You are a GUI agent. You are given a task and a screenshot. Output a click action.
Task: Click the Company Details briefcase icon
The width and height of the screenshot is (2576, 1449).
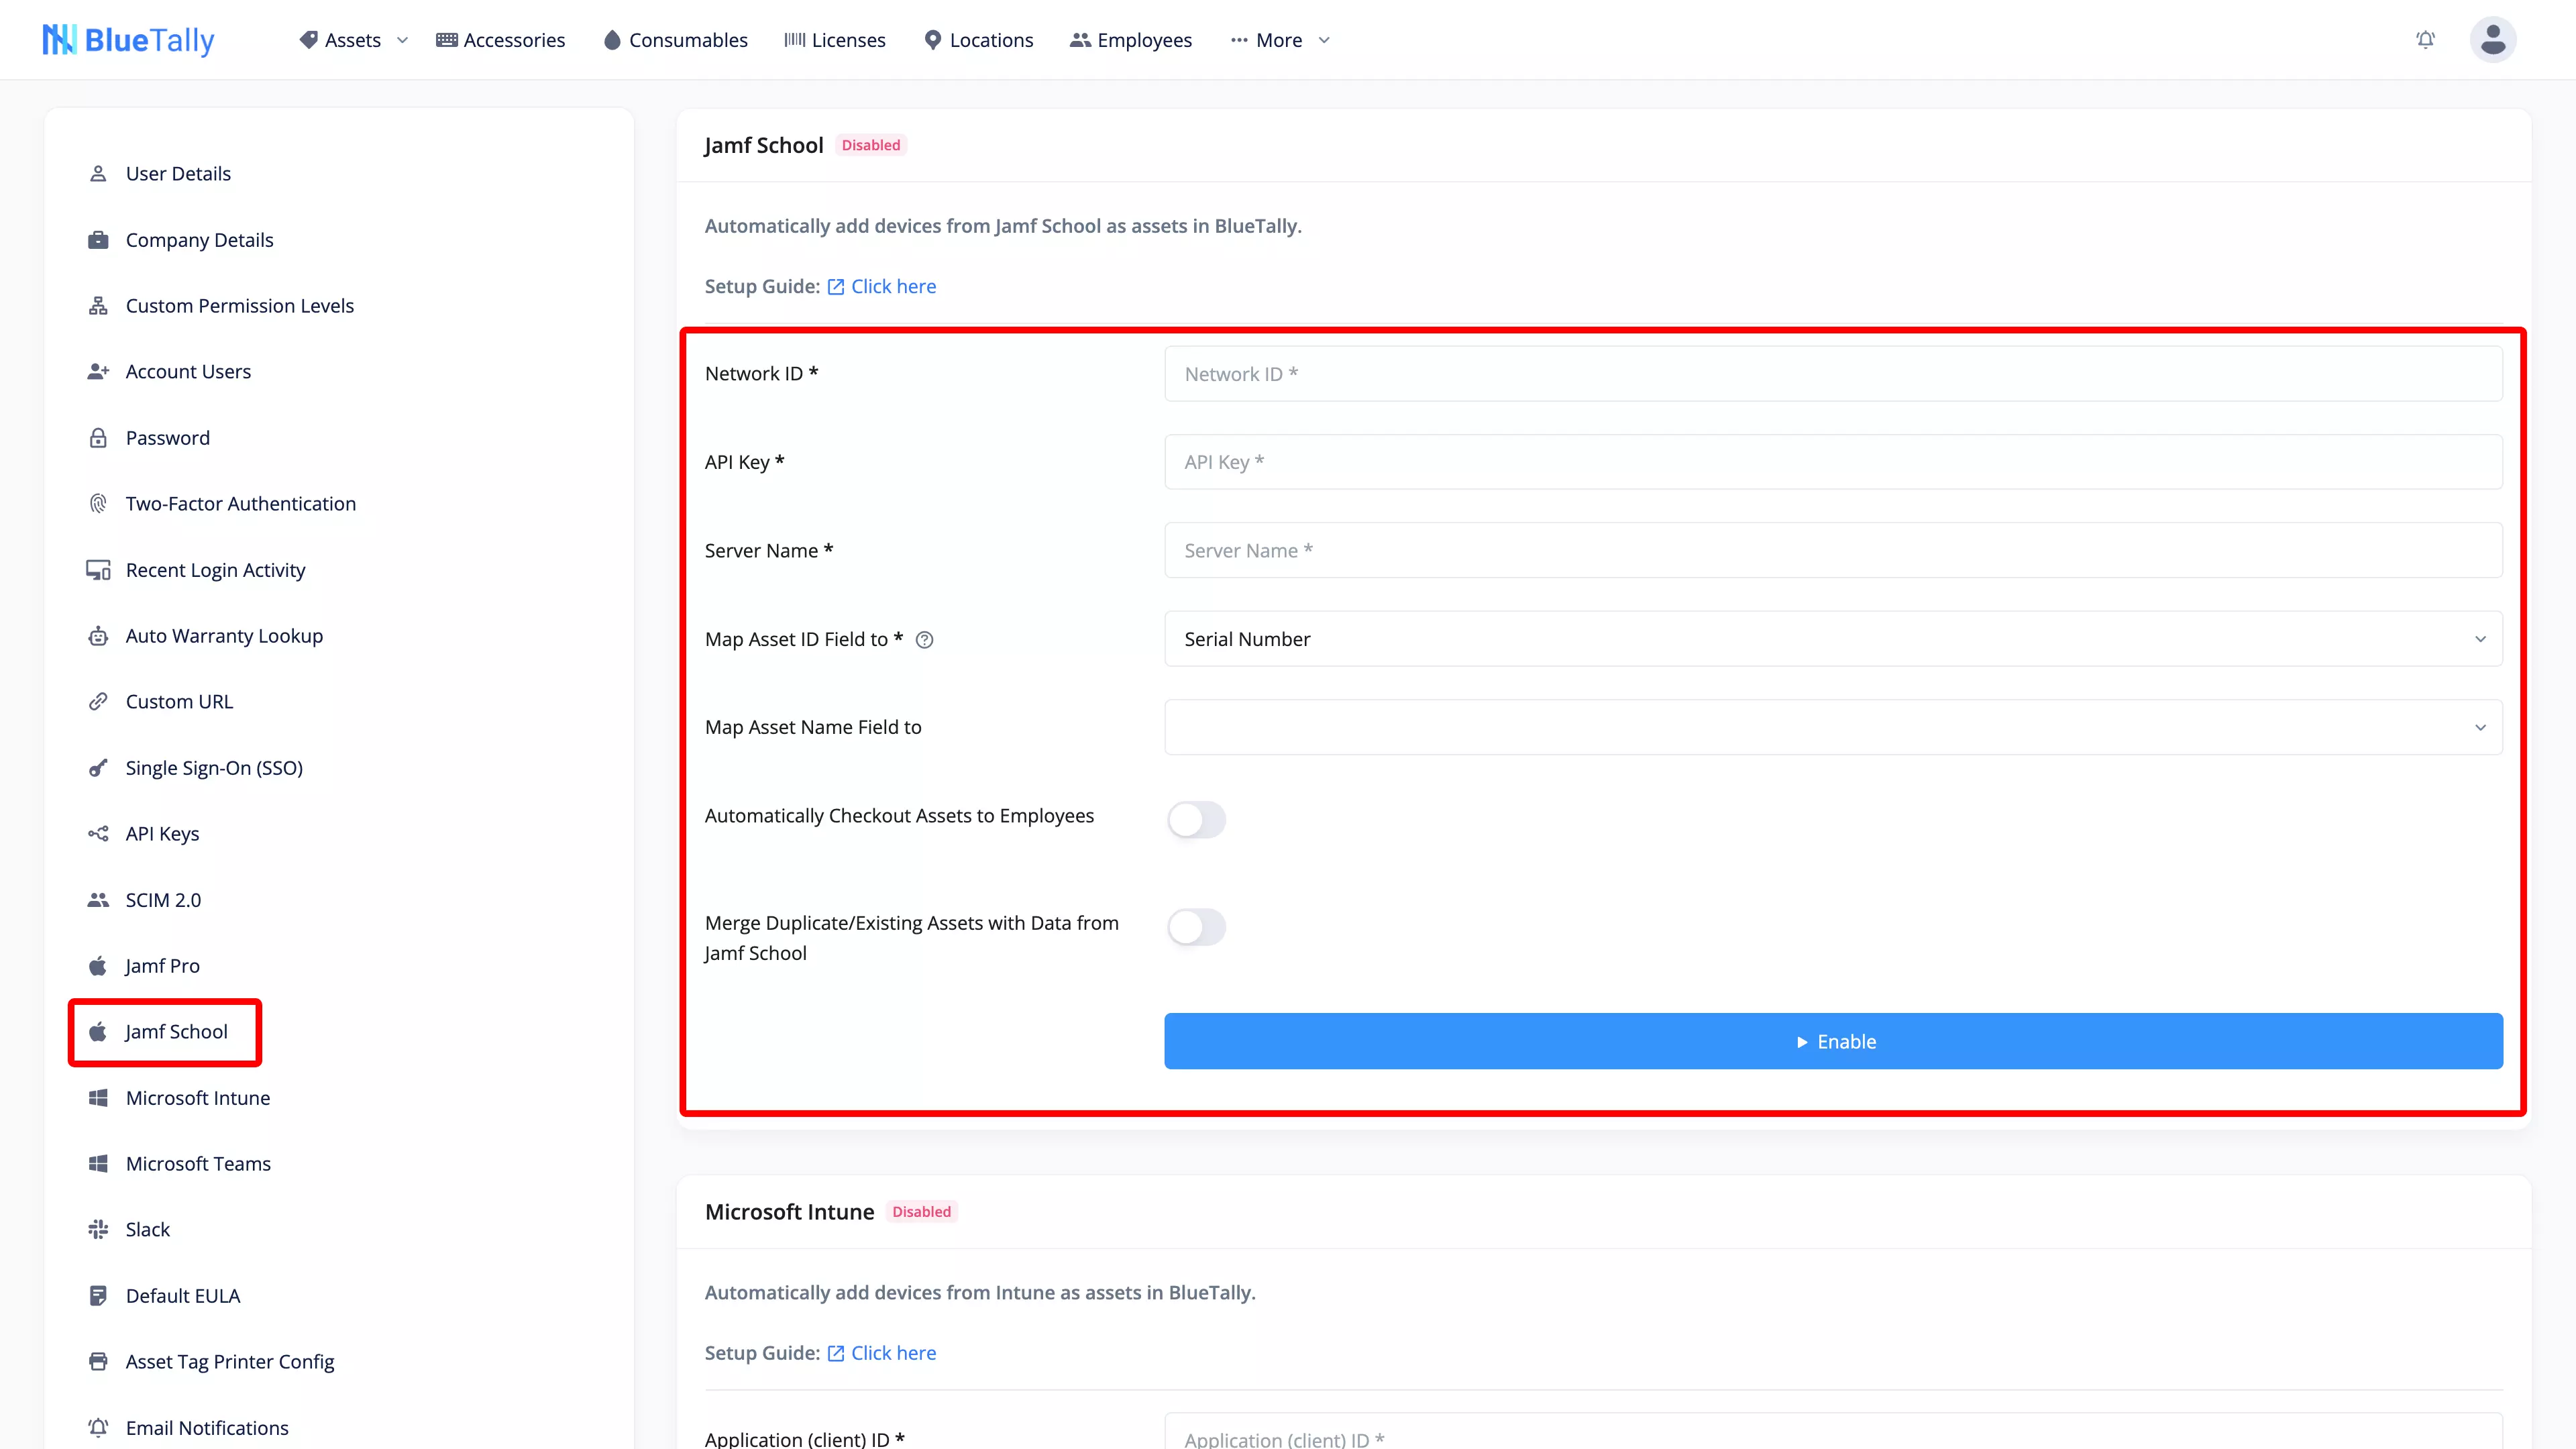click(98, 240)
